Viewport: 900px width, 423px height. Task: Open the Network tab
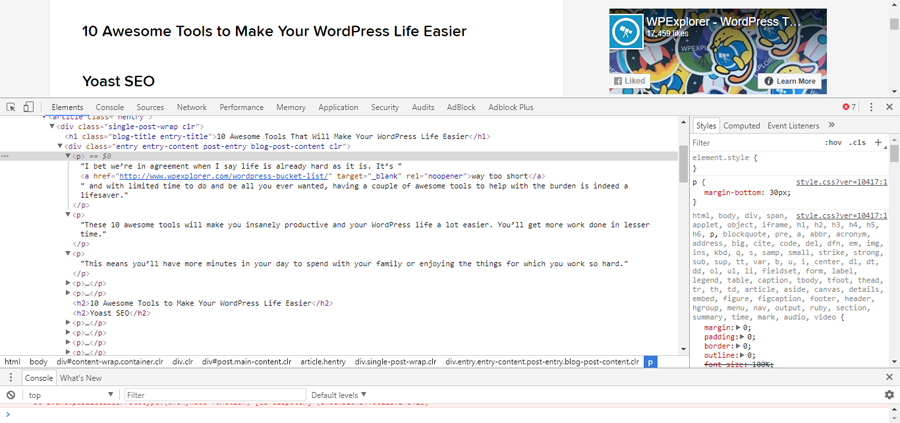tap(192, 107)
